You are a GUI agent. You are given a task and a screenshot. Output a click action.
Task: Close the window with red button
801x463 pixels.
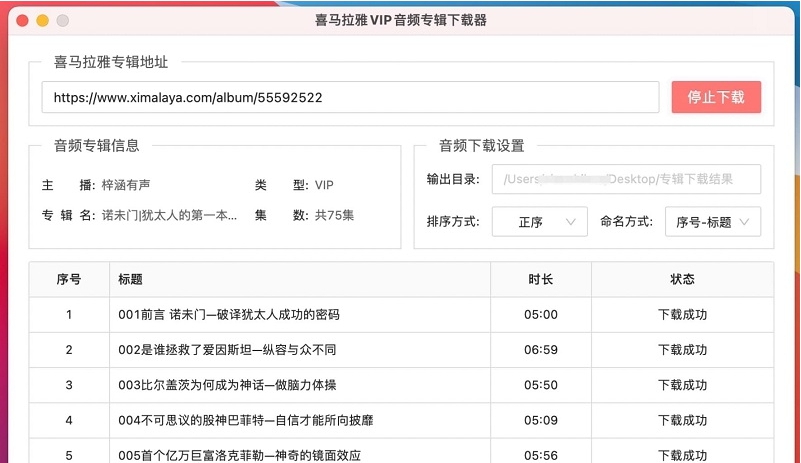(x=22, y=20)
